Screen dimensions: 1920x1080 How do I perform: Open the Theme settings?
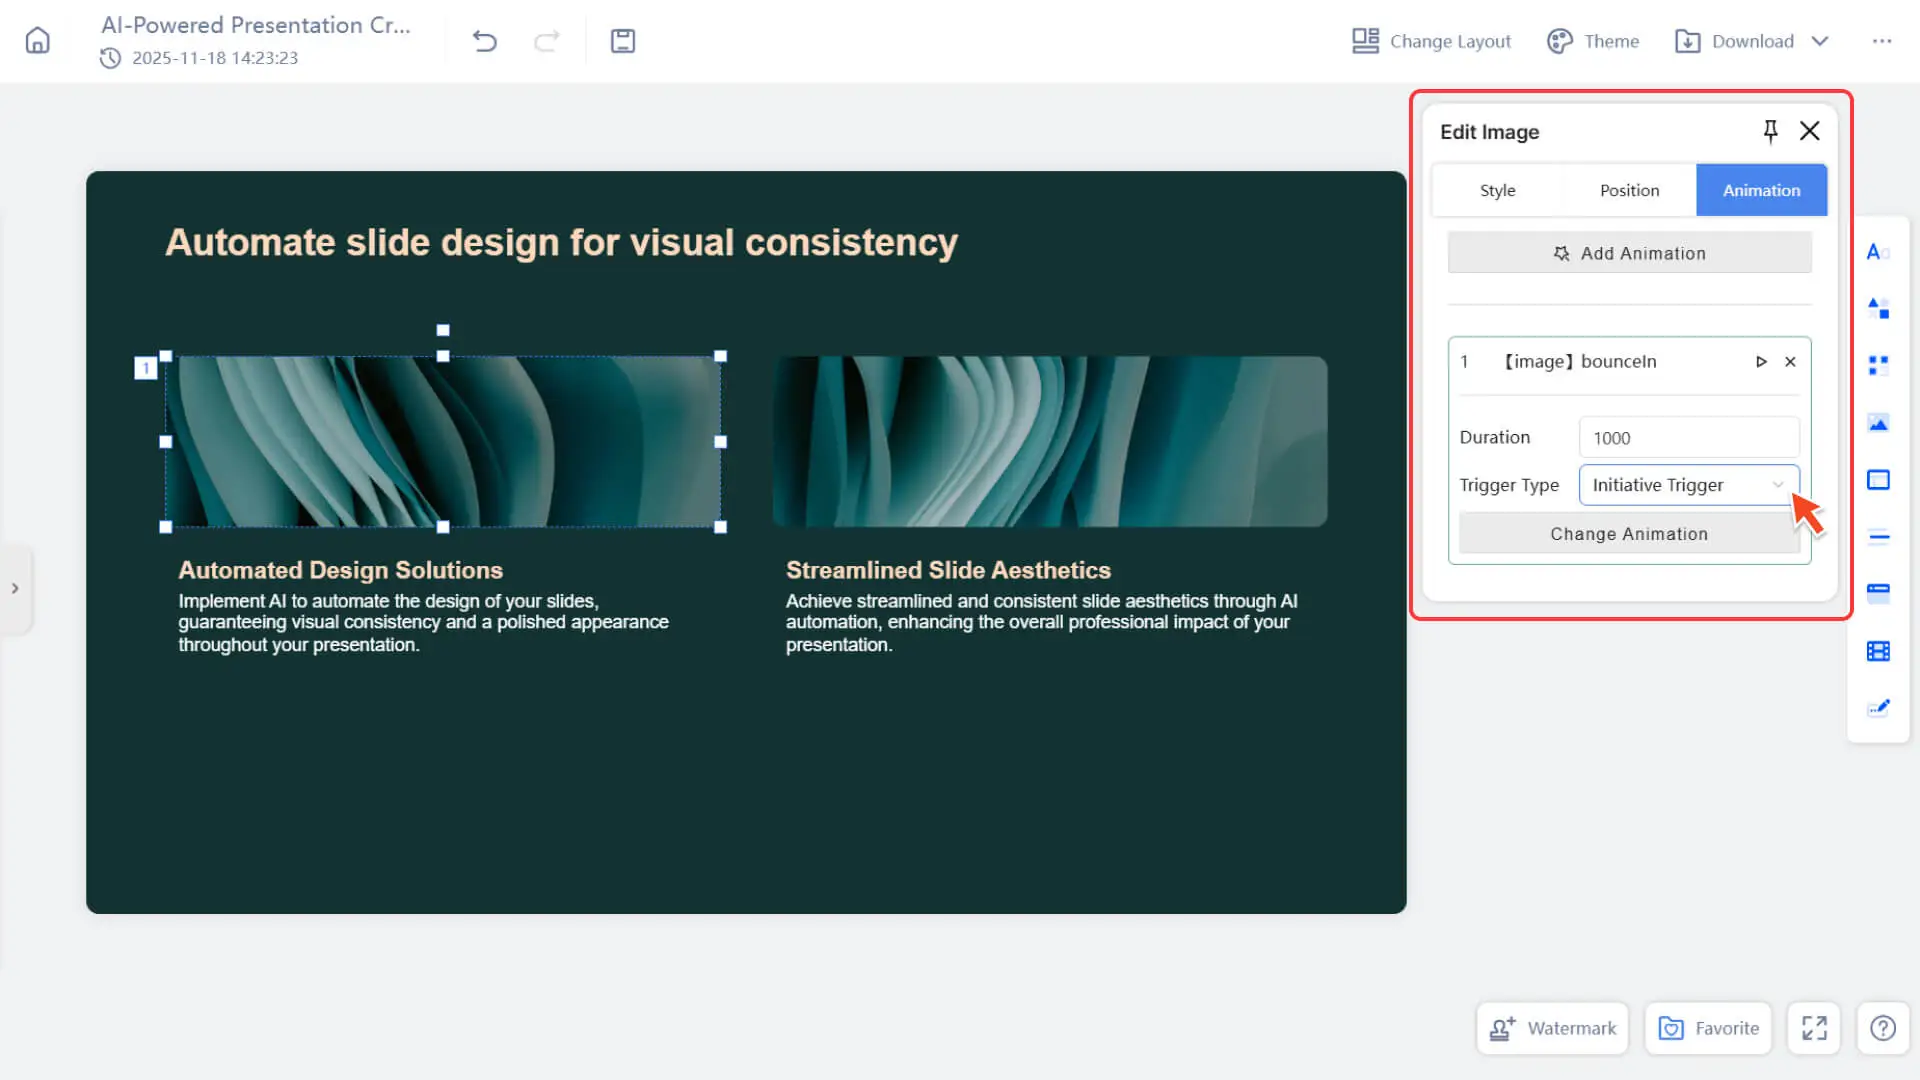pyautogui.click(x=1593, y=41)
